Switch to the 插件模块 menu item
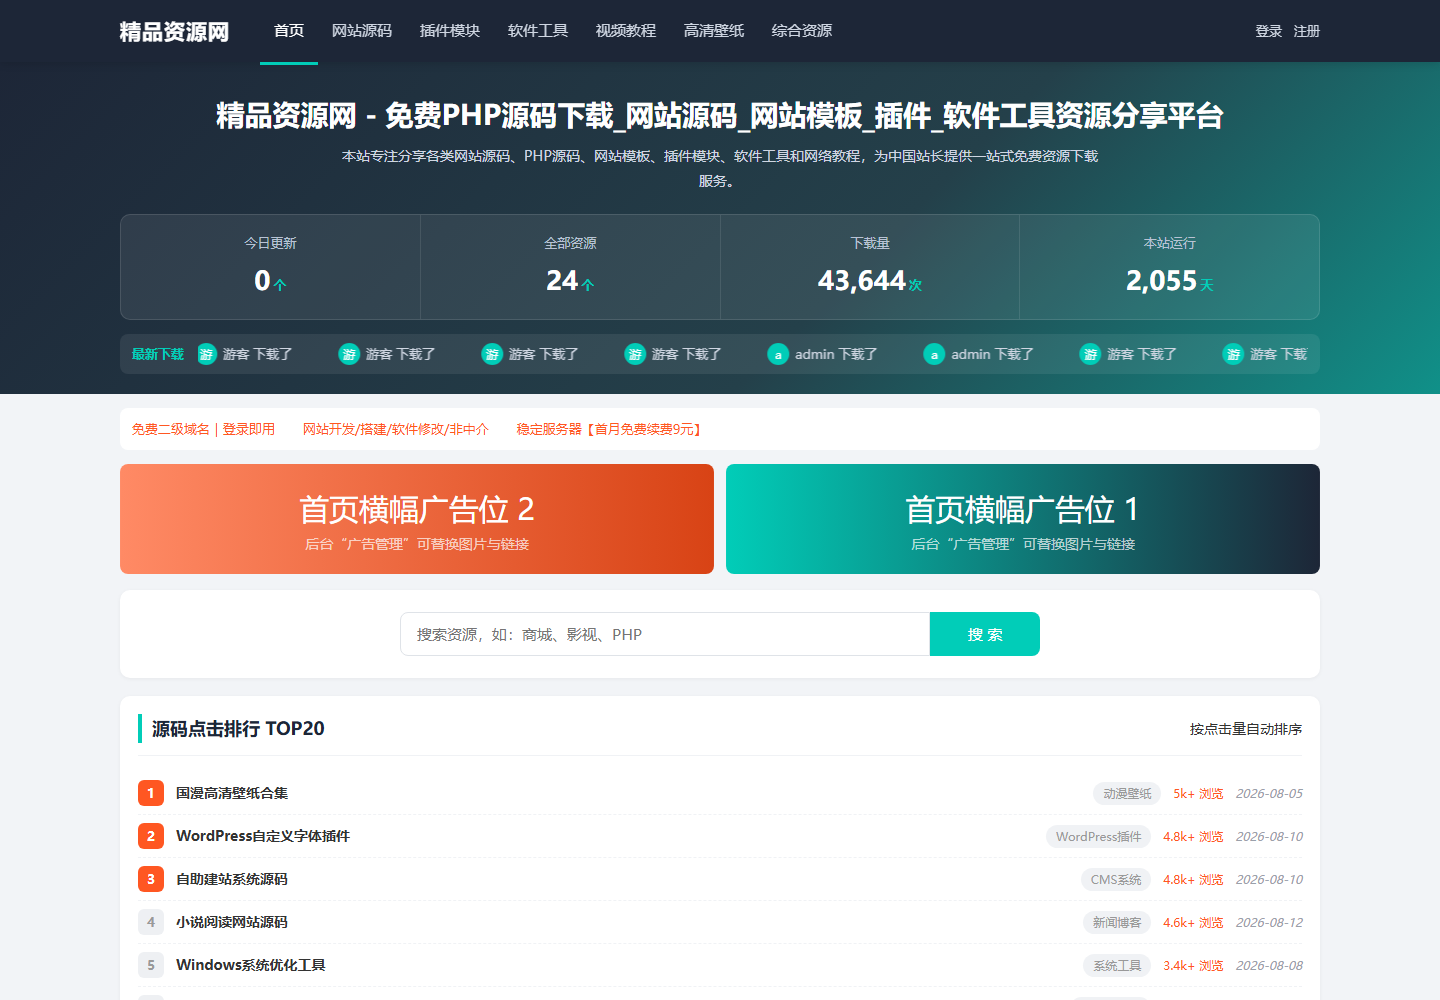The width and height of the screenshot is (1440, 1000). coord(450,31)
